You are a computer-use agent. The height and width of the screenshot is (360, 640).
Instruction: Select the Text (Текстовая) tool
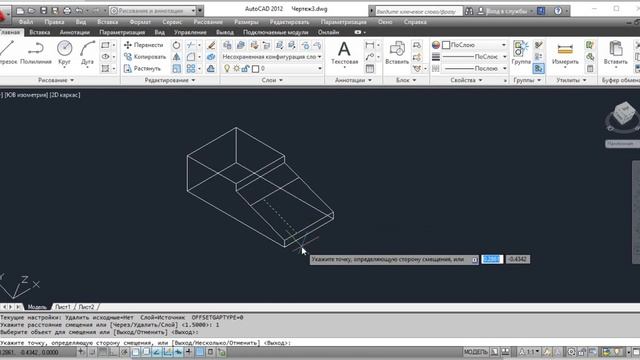click(x=344, y=53)
